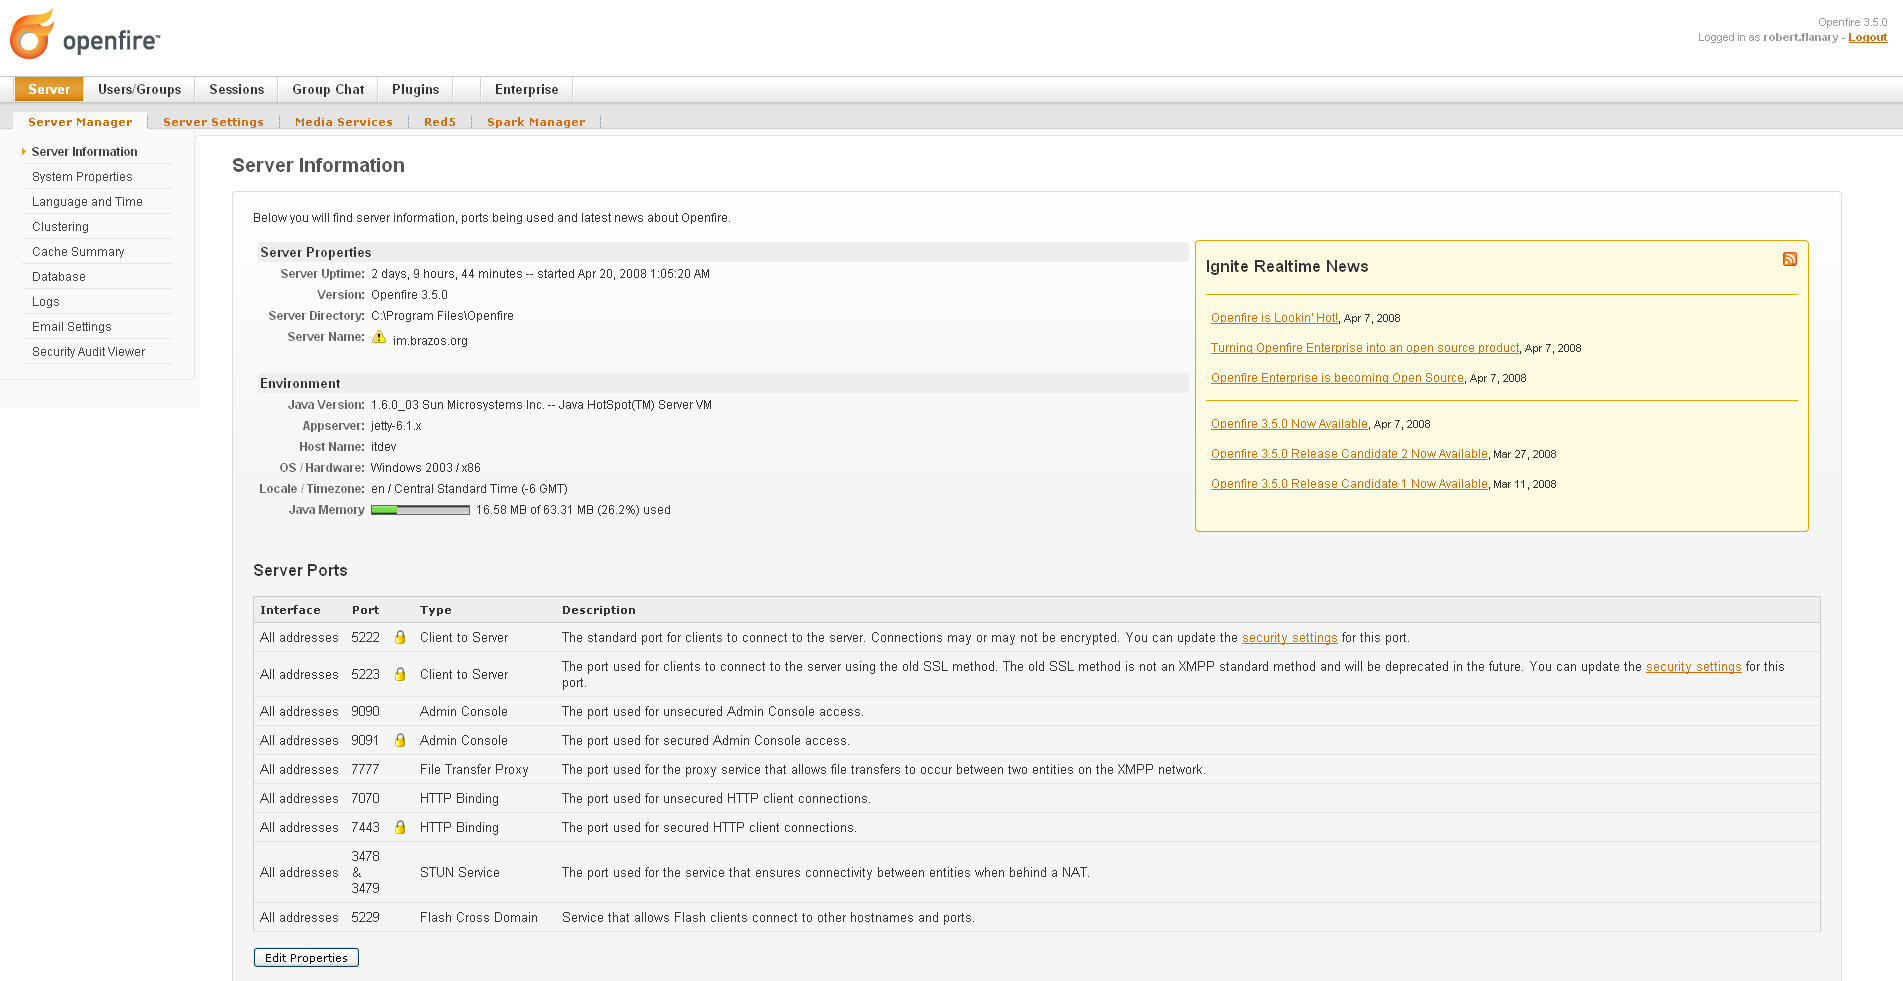Viewport: 1903px width, 981px height.
Task: Open the Media Services sub-tab
Action: coord(343,122)
